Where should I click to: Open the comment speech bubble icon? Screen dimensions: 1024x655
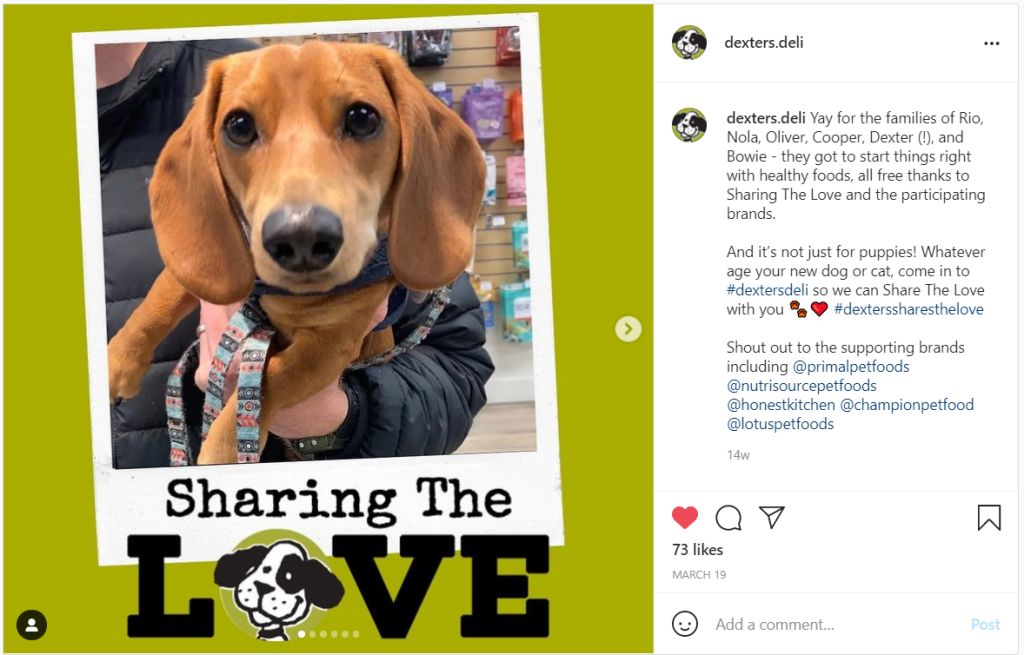click(x=728, y=518)
